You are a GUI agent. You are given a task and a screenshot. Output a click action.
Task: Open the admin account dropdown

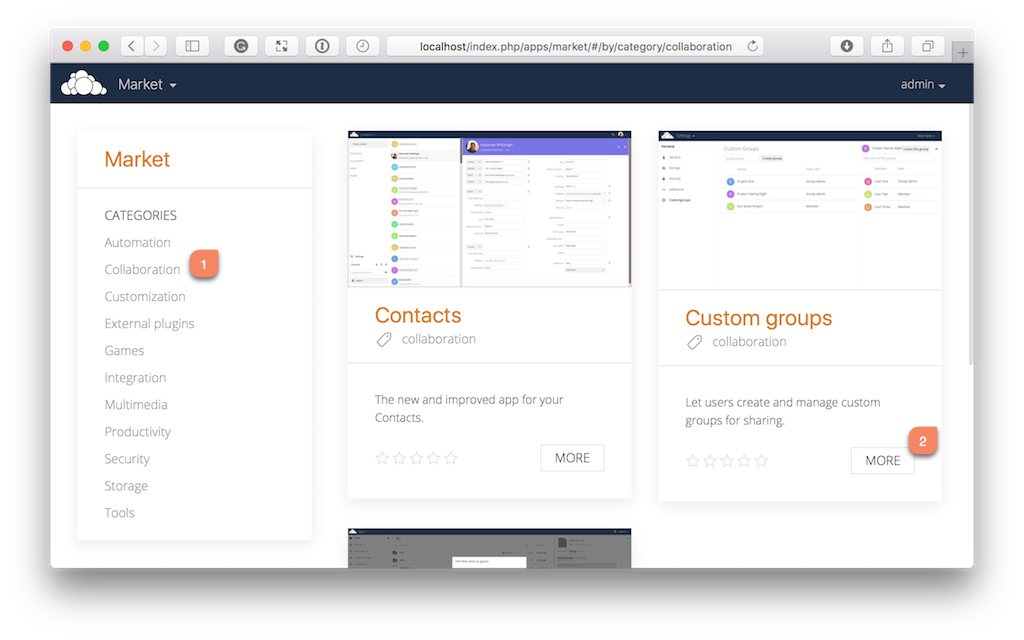coord(921,84)
